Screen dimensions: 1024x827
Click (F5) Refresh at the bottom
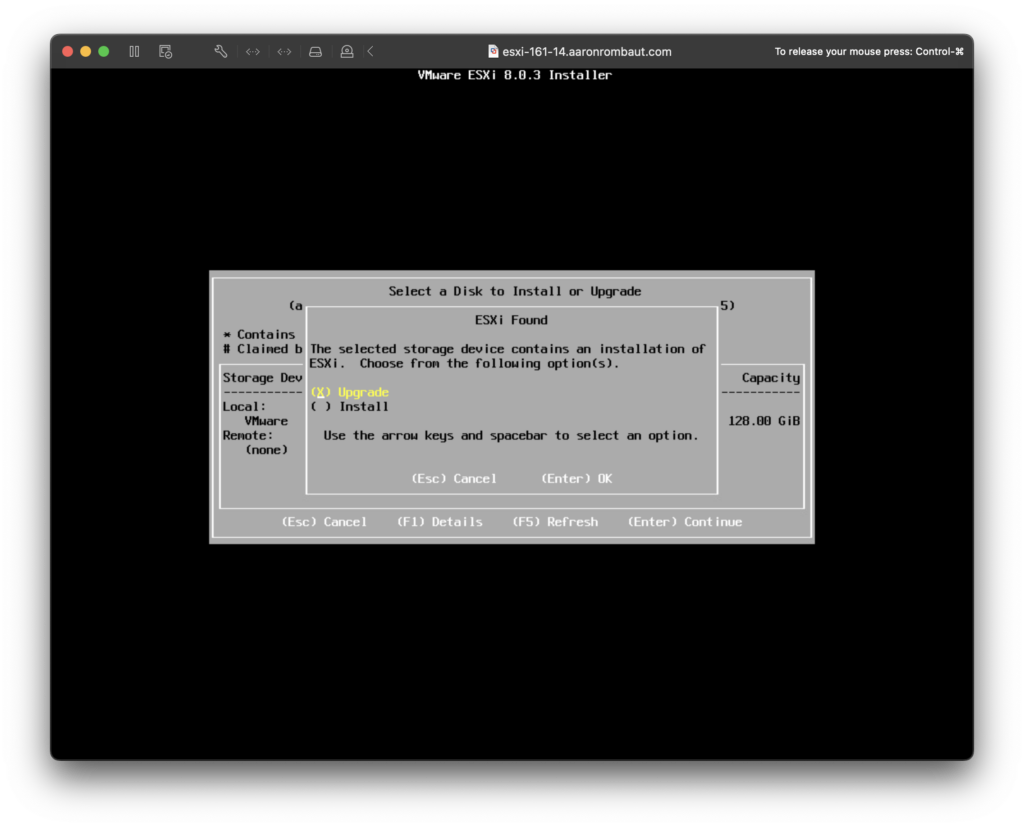point(555,522)
